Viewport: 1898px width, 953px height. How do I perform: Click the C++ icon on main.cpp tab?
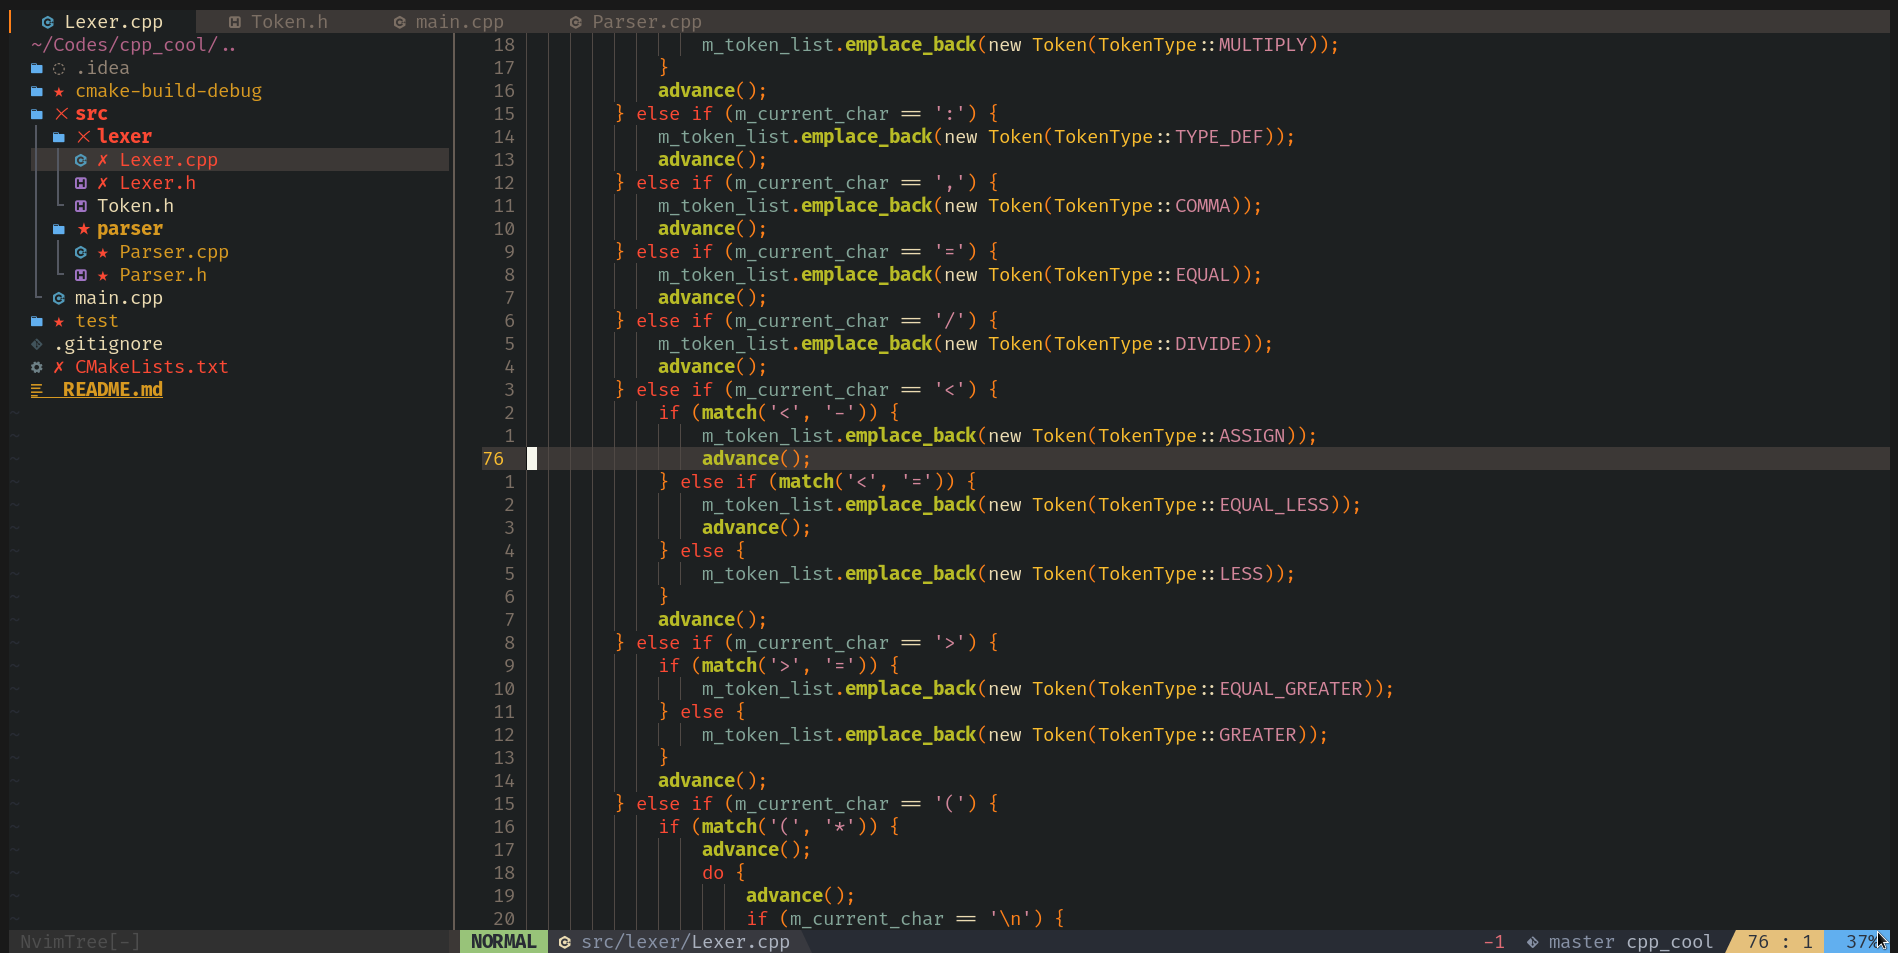click(x=399, y=22)
